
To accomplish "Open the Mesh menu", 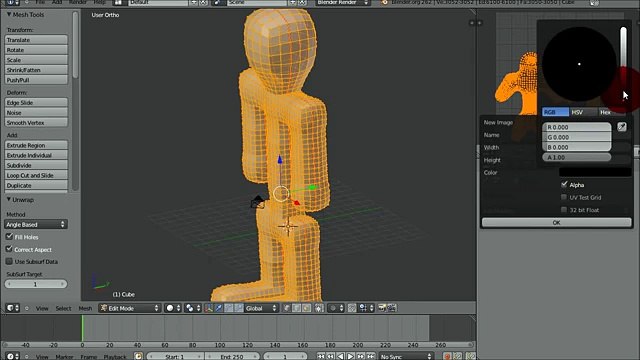I will point(85,309).
